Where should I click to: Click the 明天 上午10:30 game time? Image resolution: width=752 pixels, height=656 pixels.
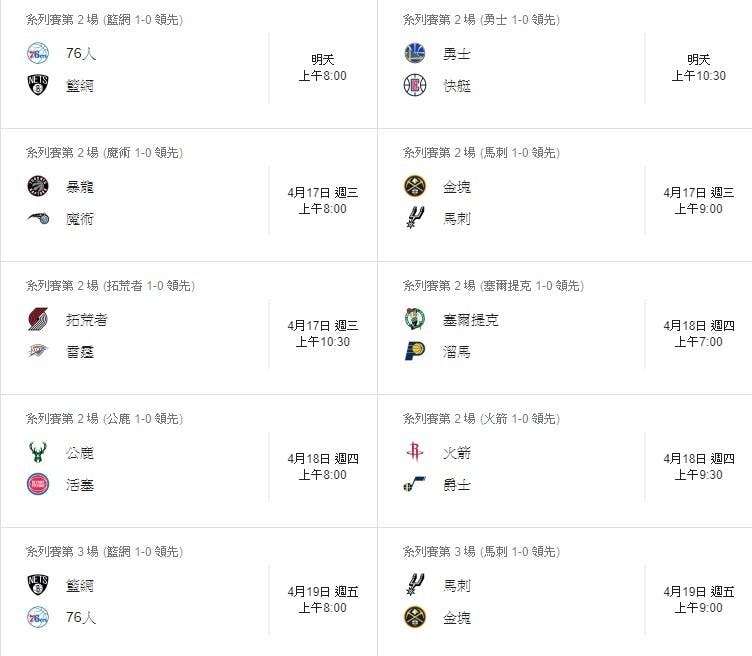(x=698, y=68)
